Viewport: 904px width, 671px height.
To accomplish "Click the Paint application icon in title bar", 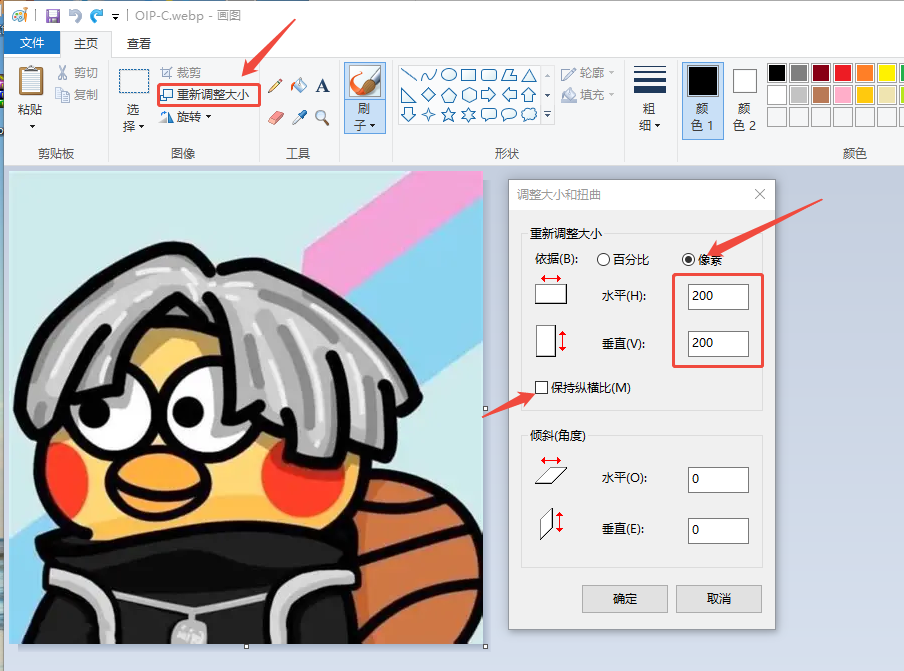I will click(x=20, y=16).
